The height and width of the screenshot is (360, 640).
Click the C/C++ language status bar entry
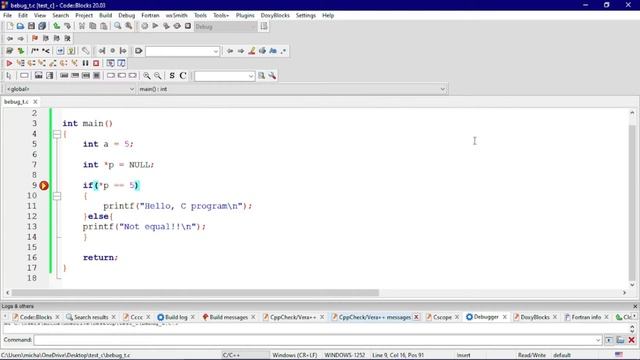(231, 355)
